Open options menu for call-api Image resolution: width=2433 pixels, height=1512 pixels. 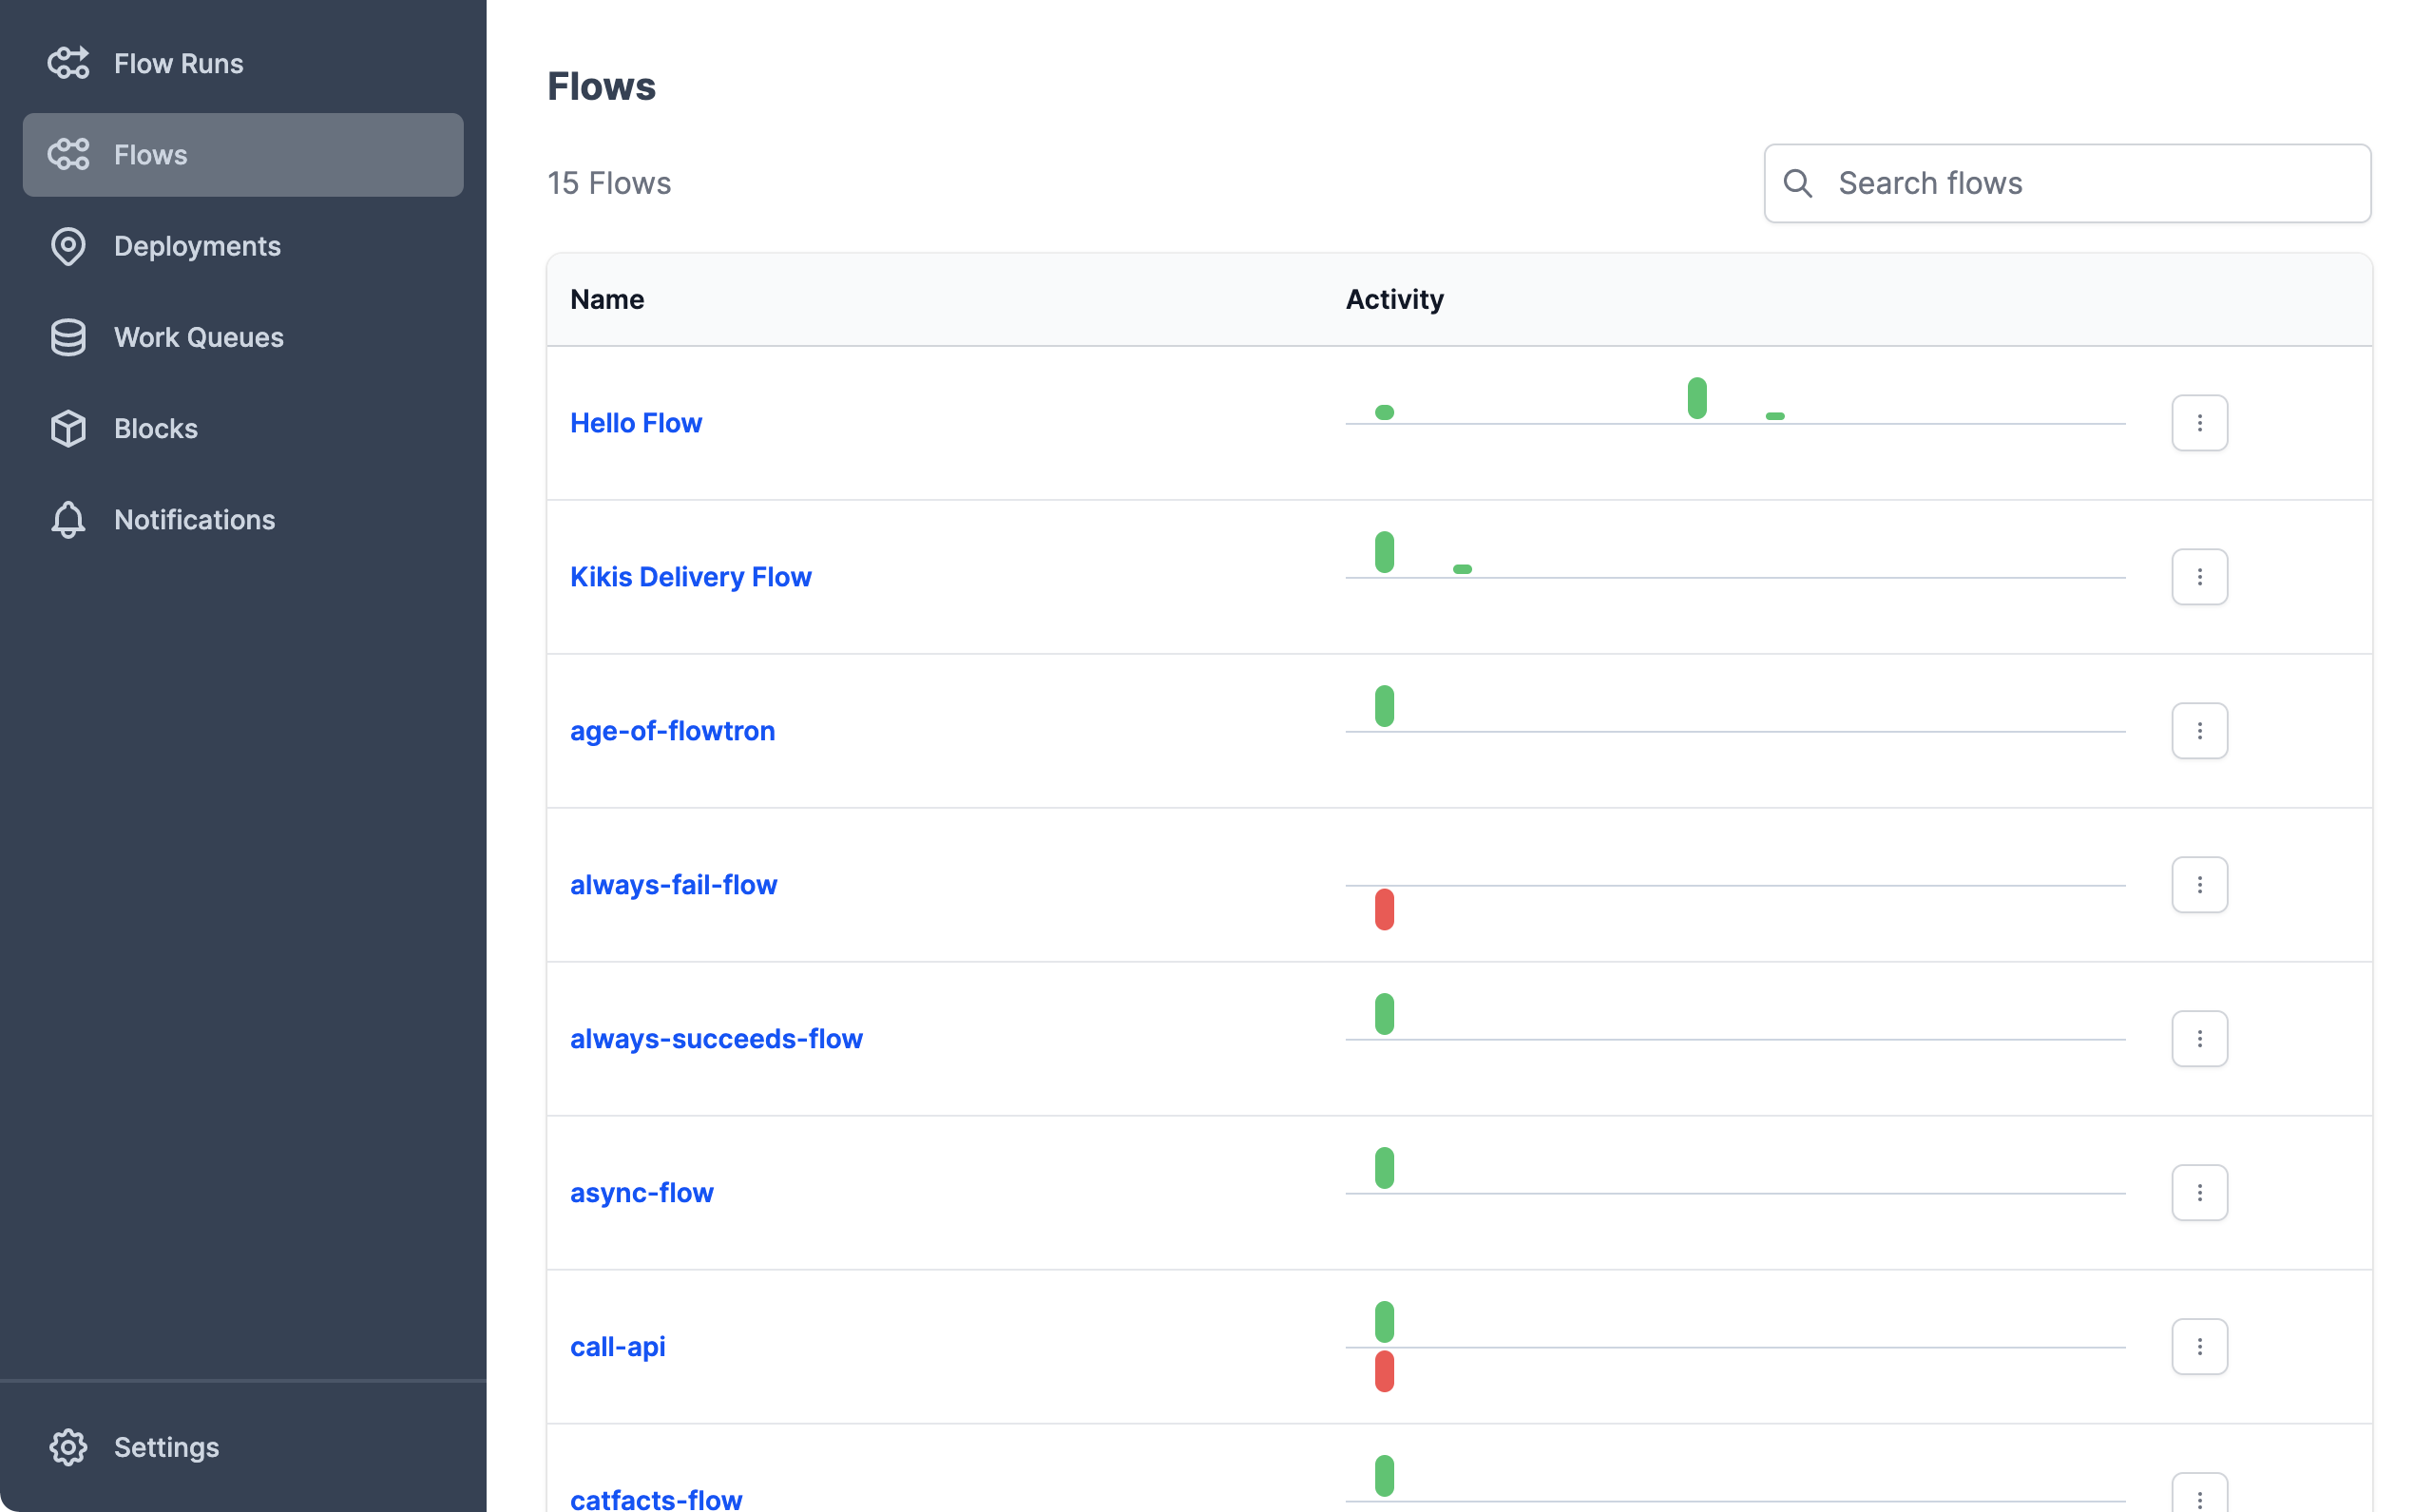2199,1347
